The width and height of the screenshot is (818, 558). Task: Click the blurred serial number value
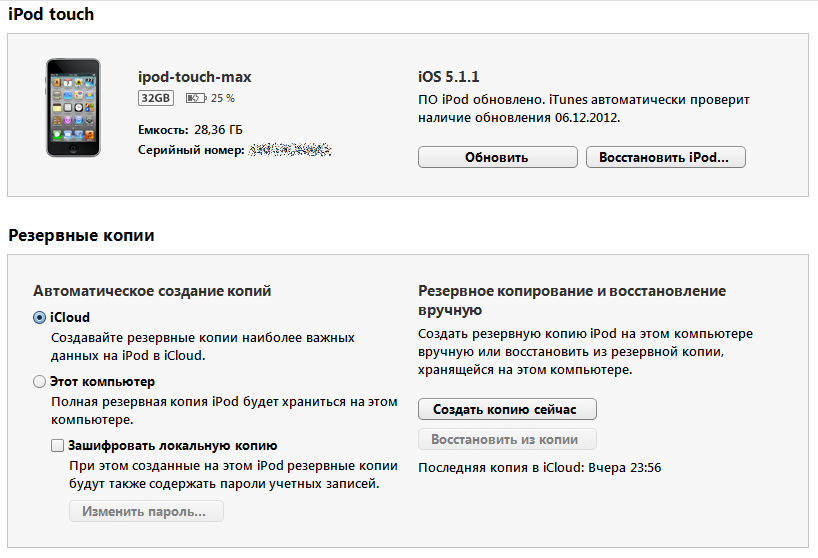pos(290,149)
